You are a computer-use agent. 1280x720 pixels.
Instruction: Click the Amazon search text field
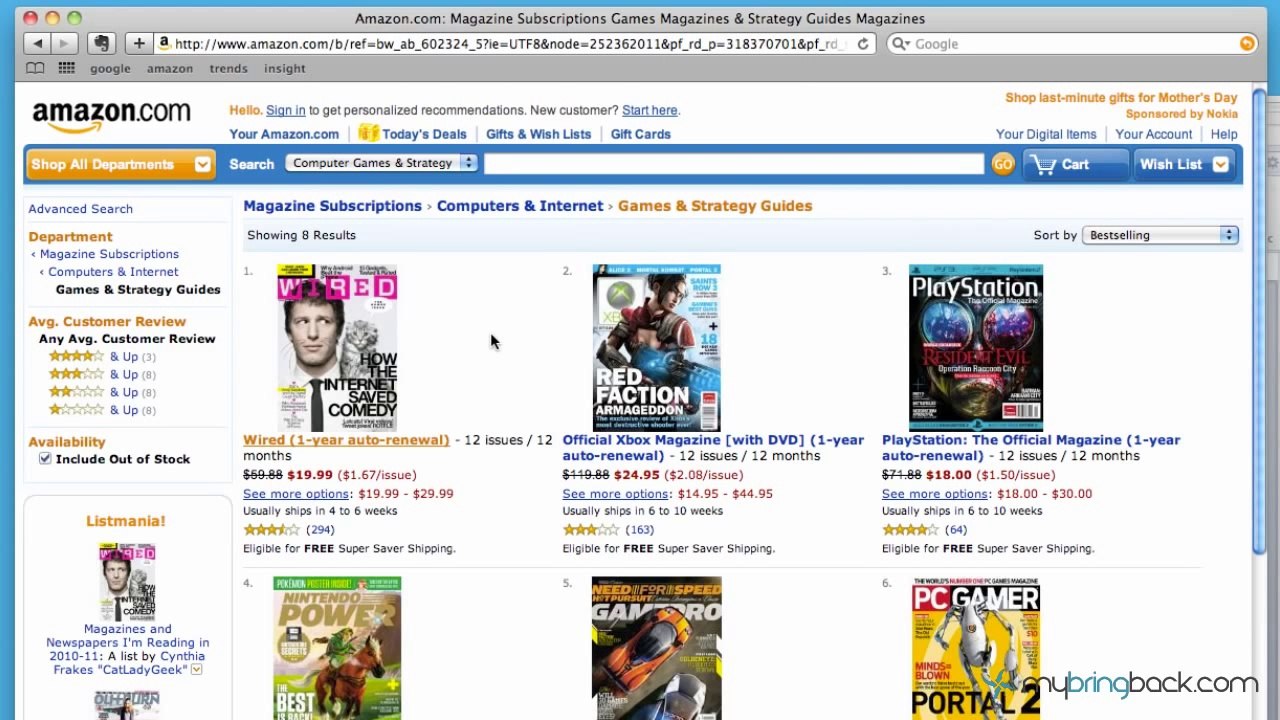734,164
